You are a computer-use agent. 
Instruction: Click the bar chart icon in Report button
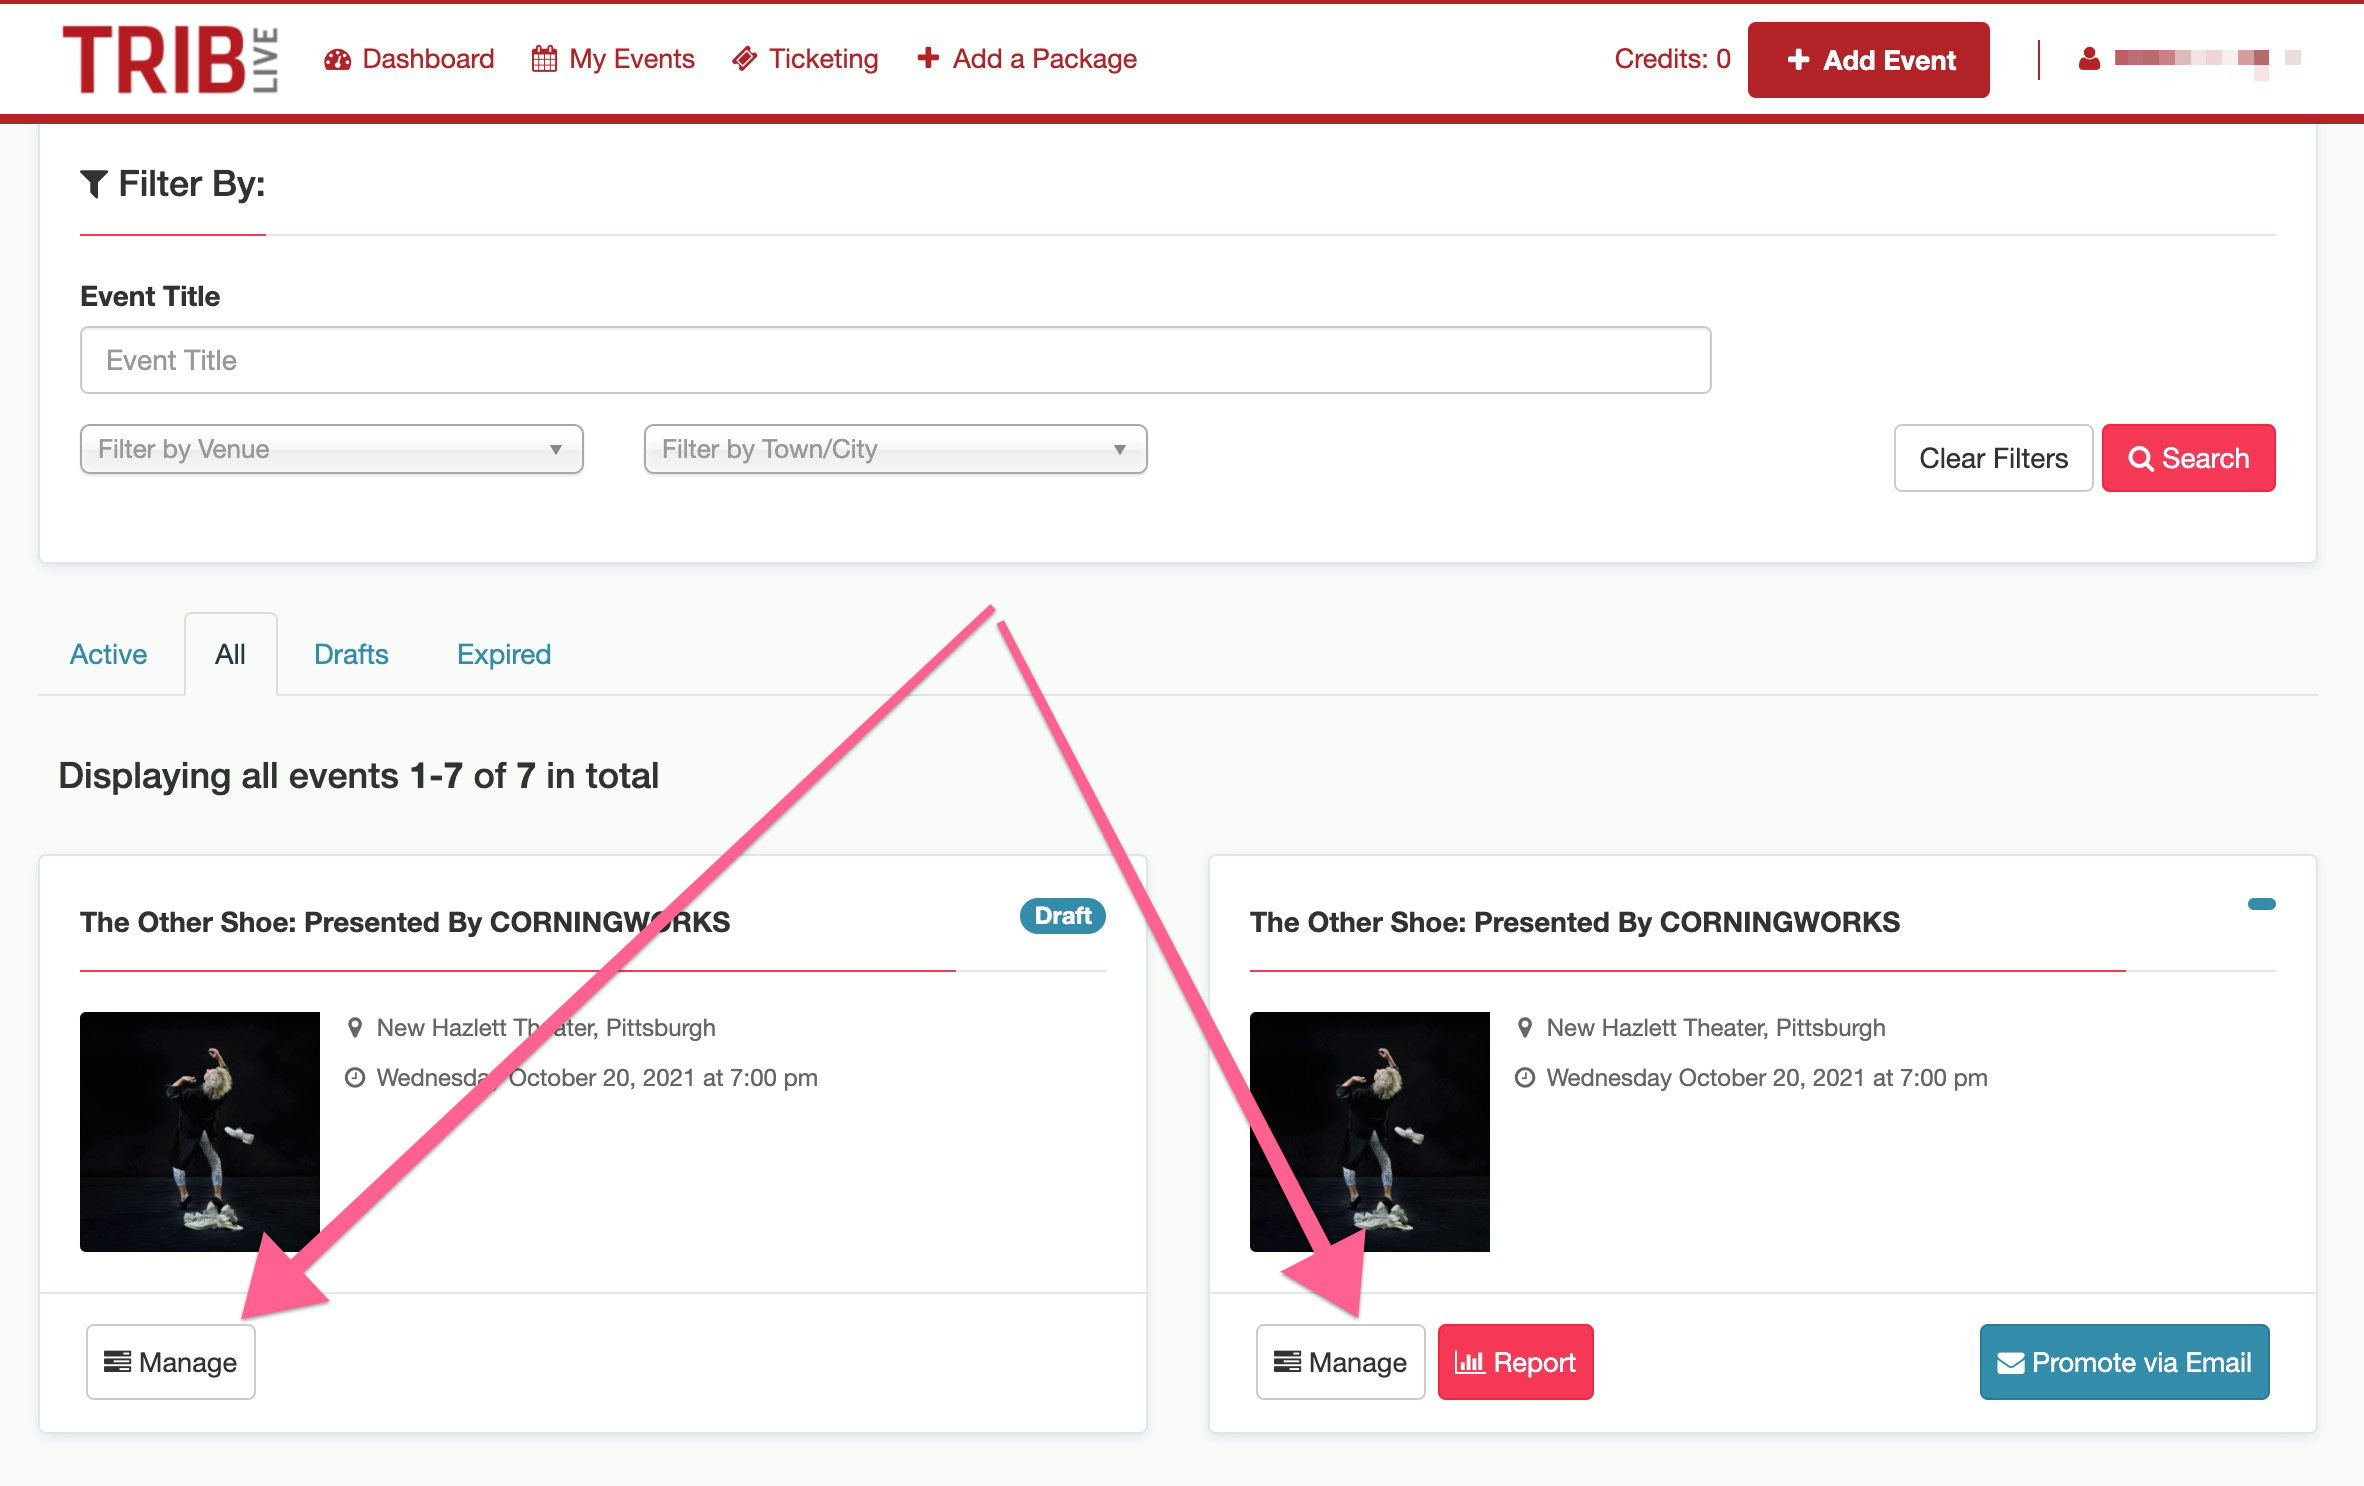pos(1469,1362)
